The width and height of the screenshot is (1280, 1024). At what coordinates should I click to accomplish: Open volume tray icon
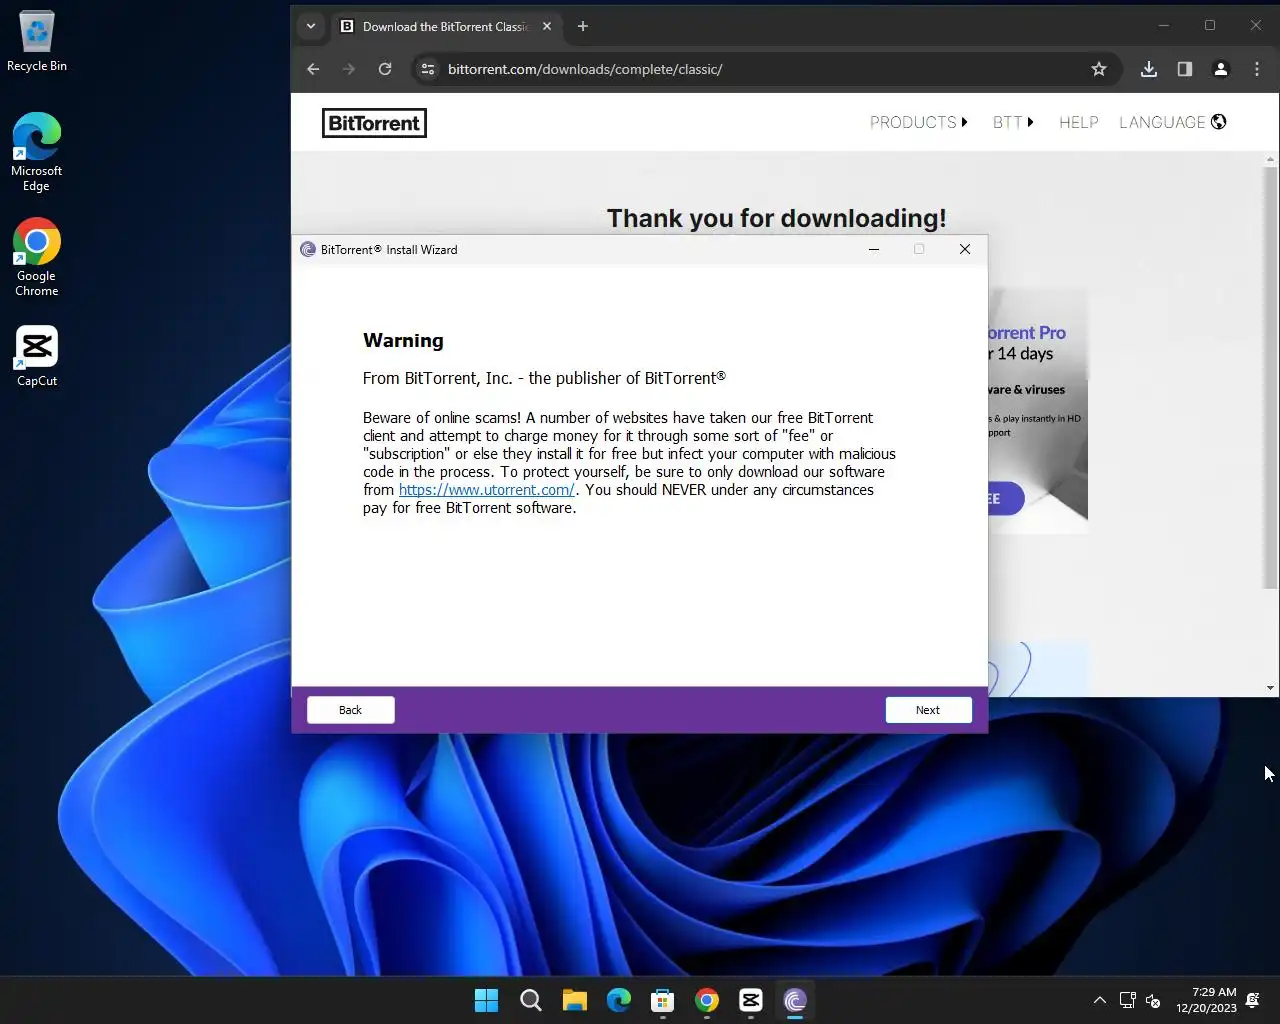(x=1153, y=1000)
